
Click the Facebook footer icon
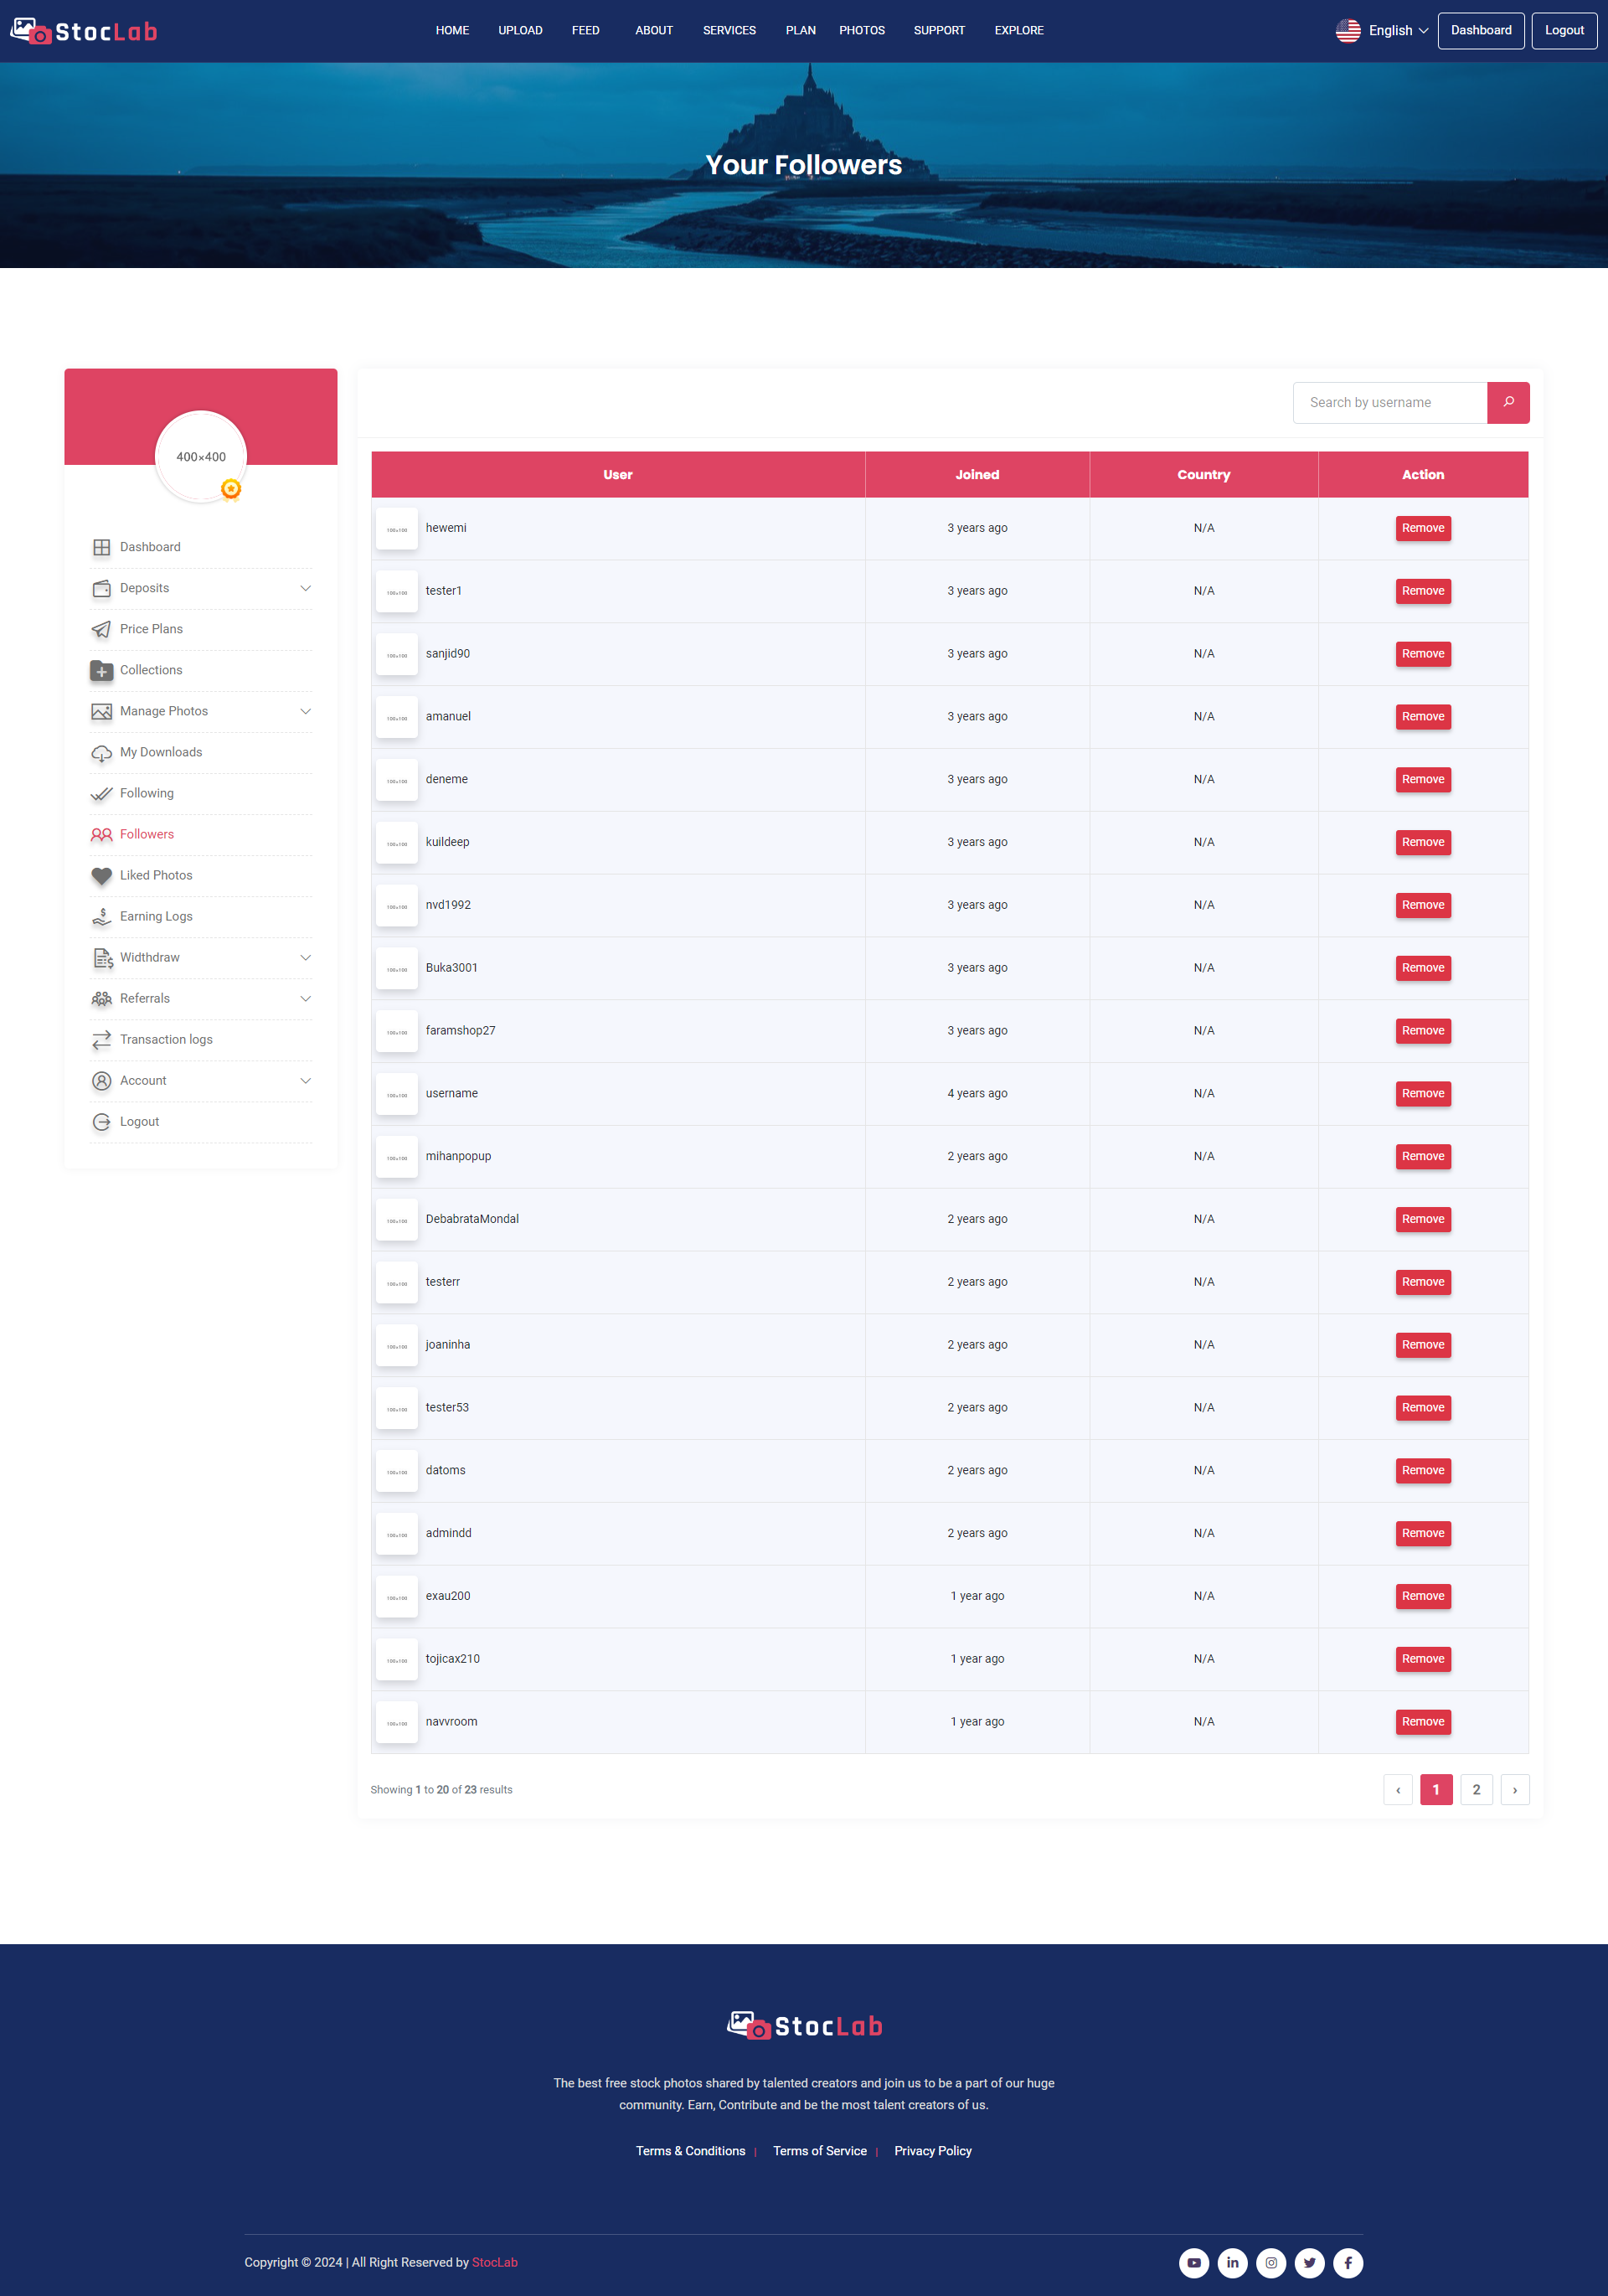pyautogui.click(x=1347, y=2262)
